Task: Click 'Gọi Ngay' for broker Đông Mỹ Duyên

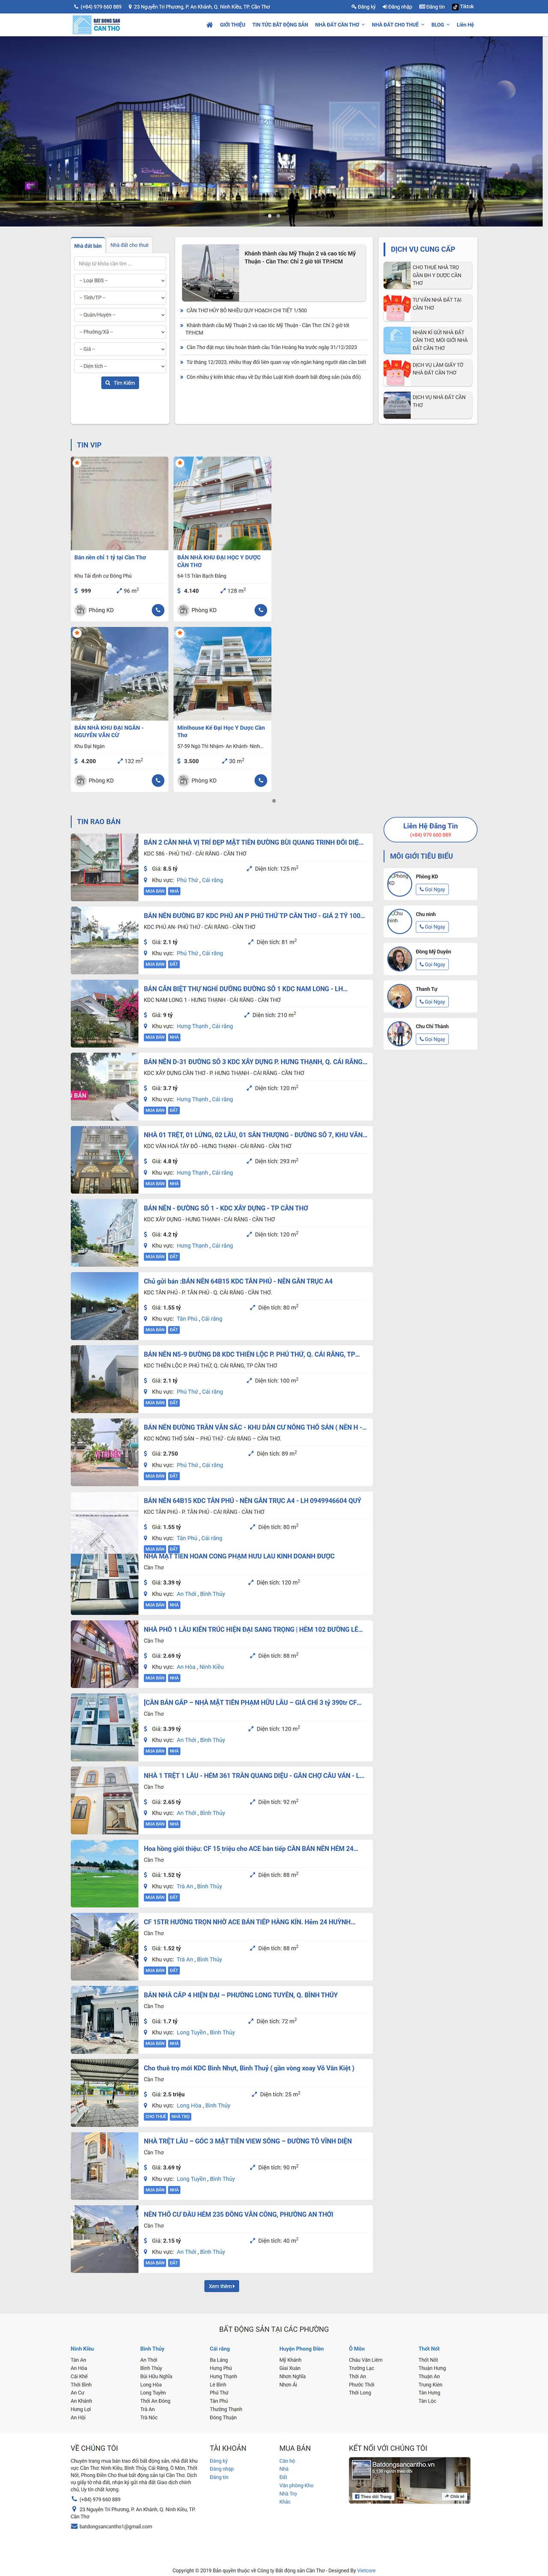Action: 432,965
